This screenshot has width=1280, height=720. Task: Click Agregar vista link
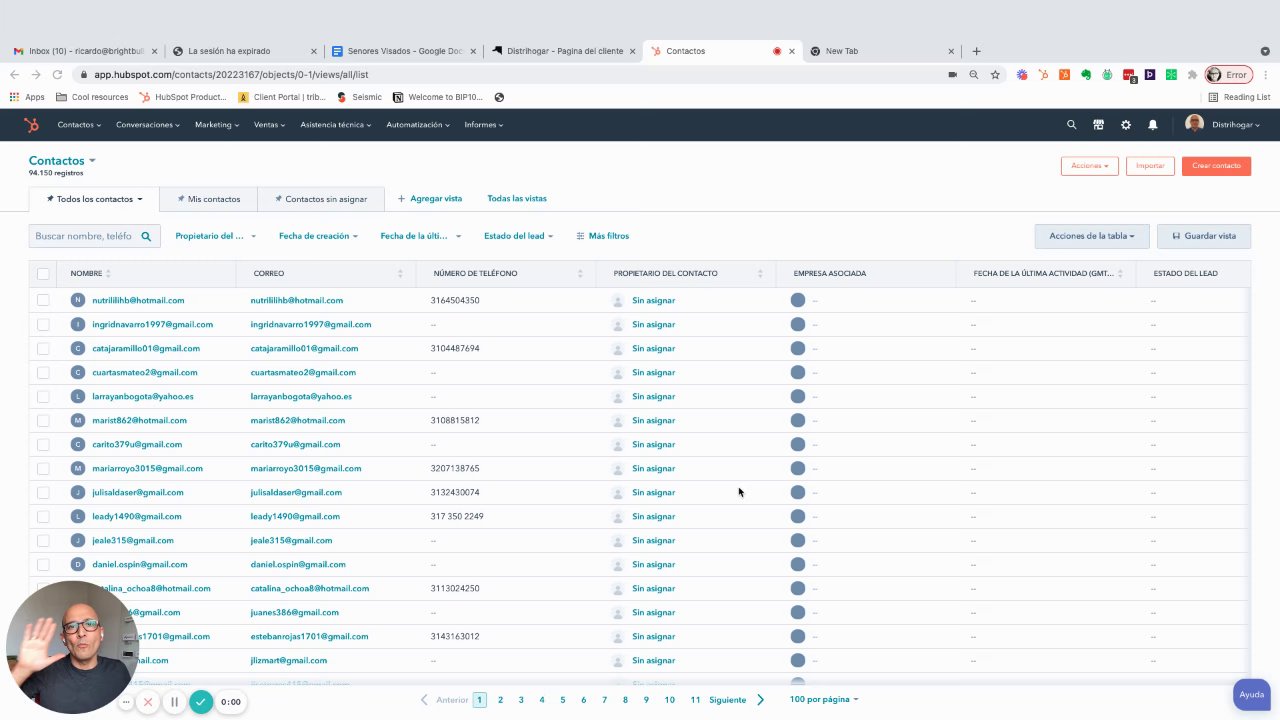pos(430,199)
